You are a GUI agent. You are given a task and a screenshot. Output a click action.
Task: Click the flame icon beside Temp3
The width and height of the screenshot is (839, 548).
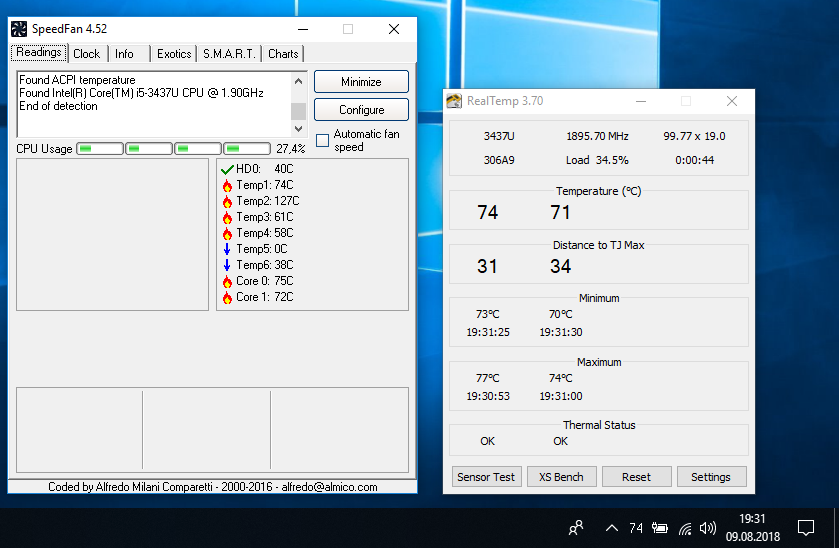227,217
